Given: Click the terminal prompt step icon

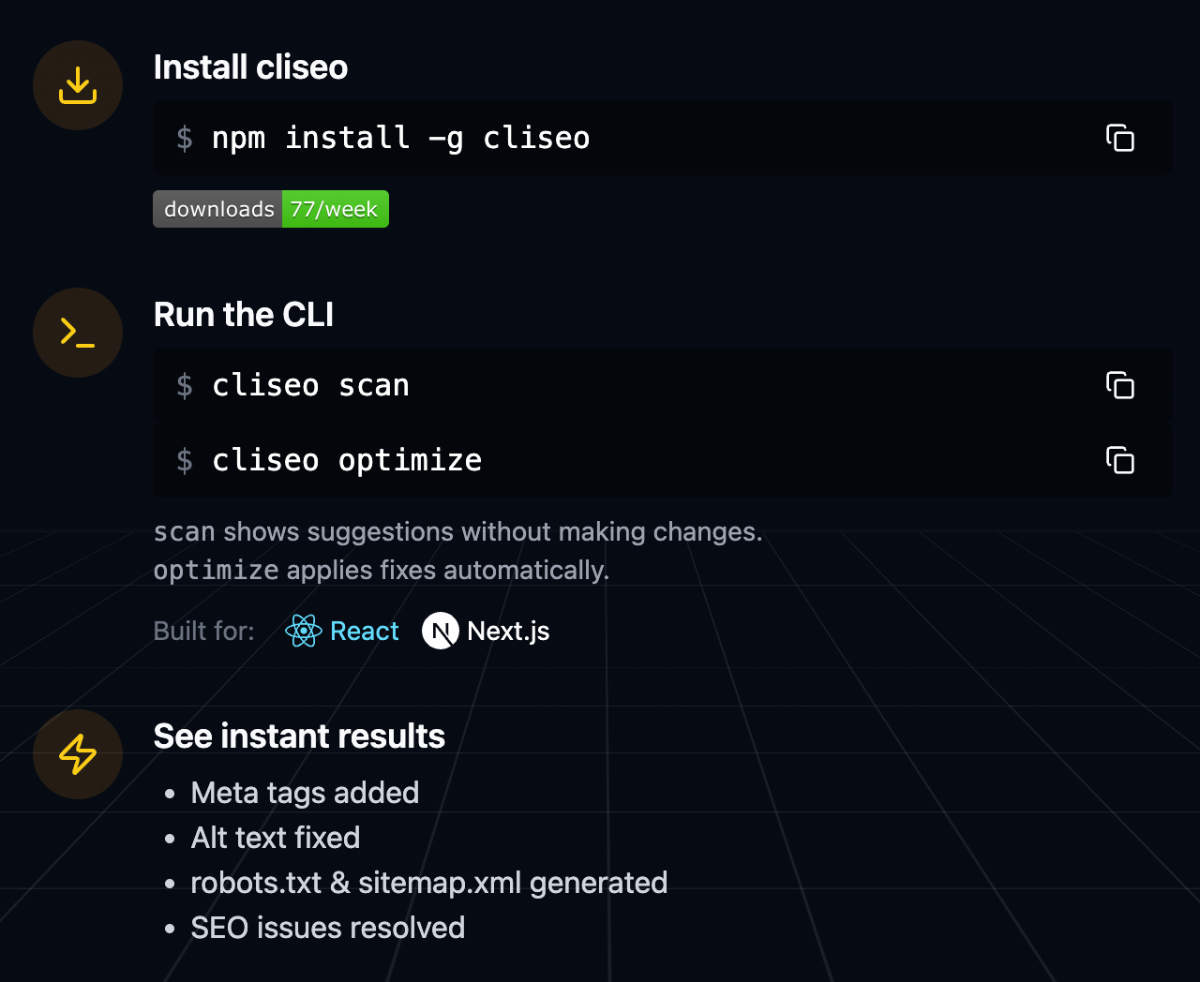Looking at the screenshot, I should (x=78, y=333).
